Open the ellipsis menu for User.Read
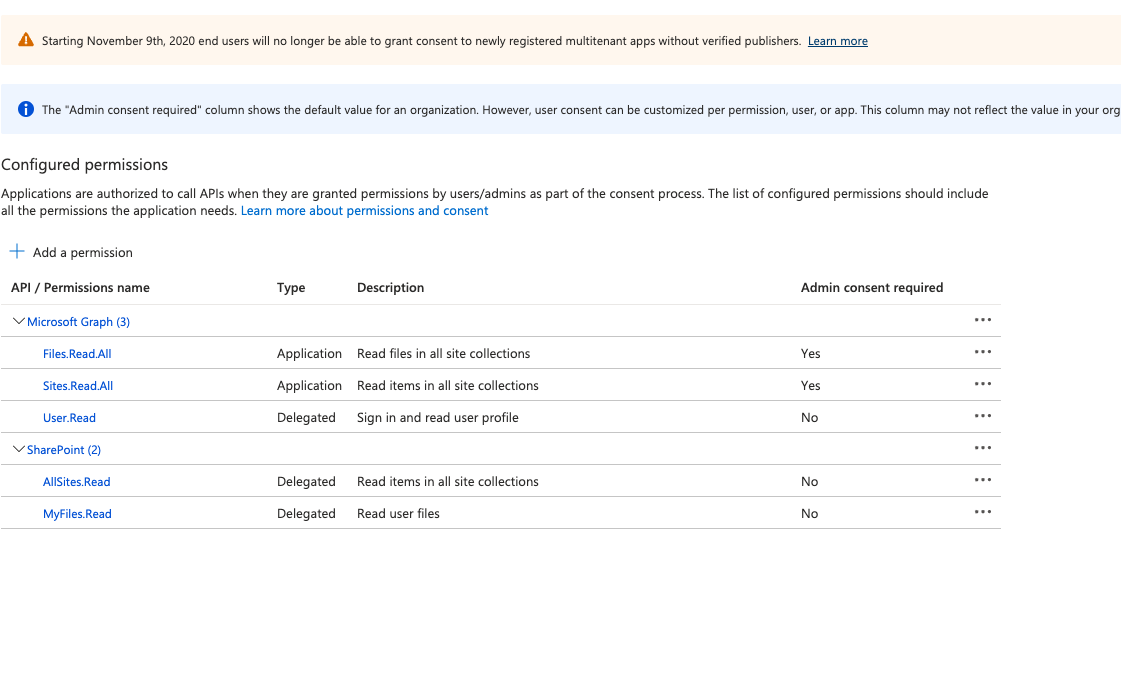Image resolution: width=1121 pixels, height=681 pixels. (x=983, y=416)
